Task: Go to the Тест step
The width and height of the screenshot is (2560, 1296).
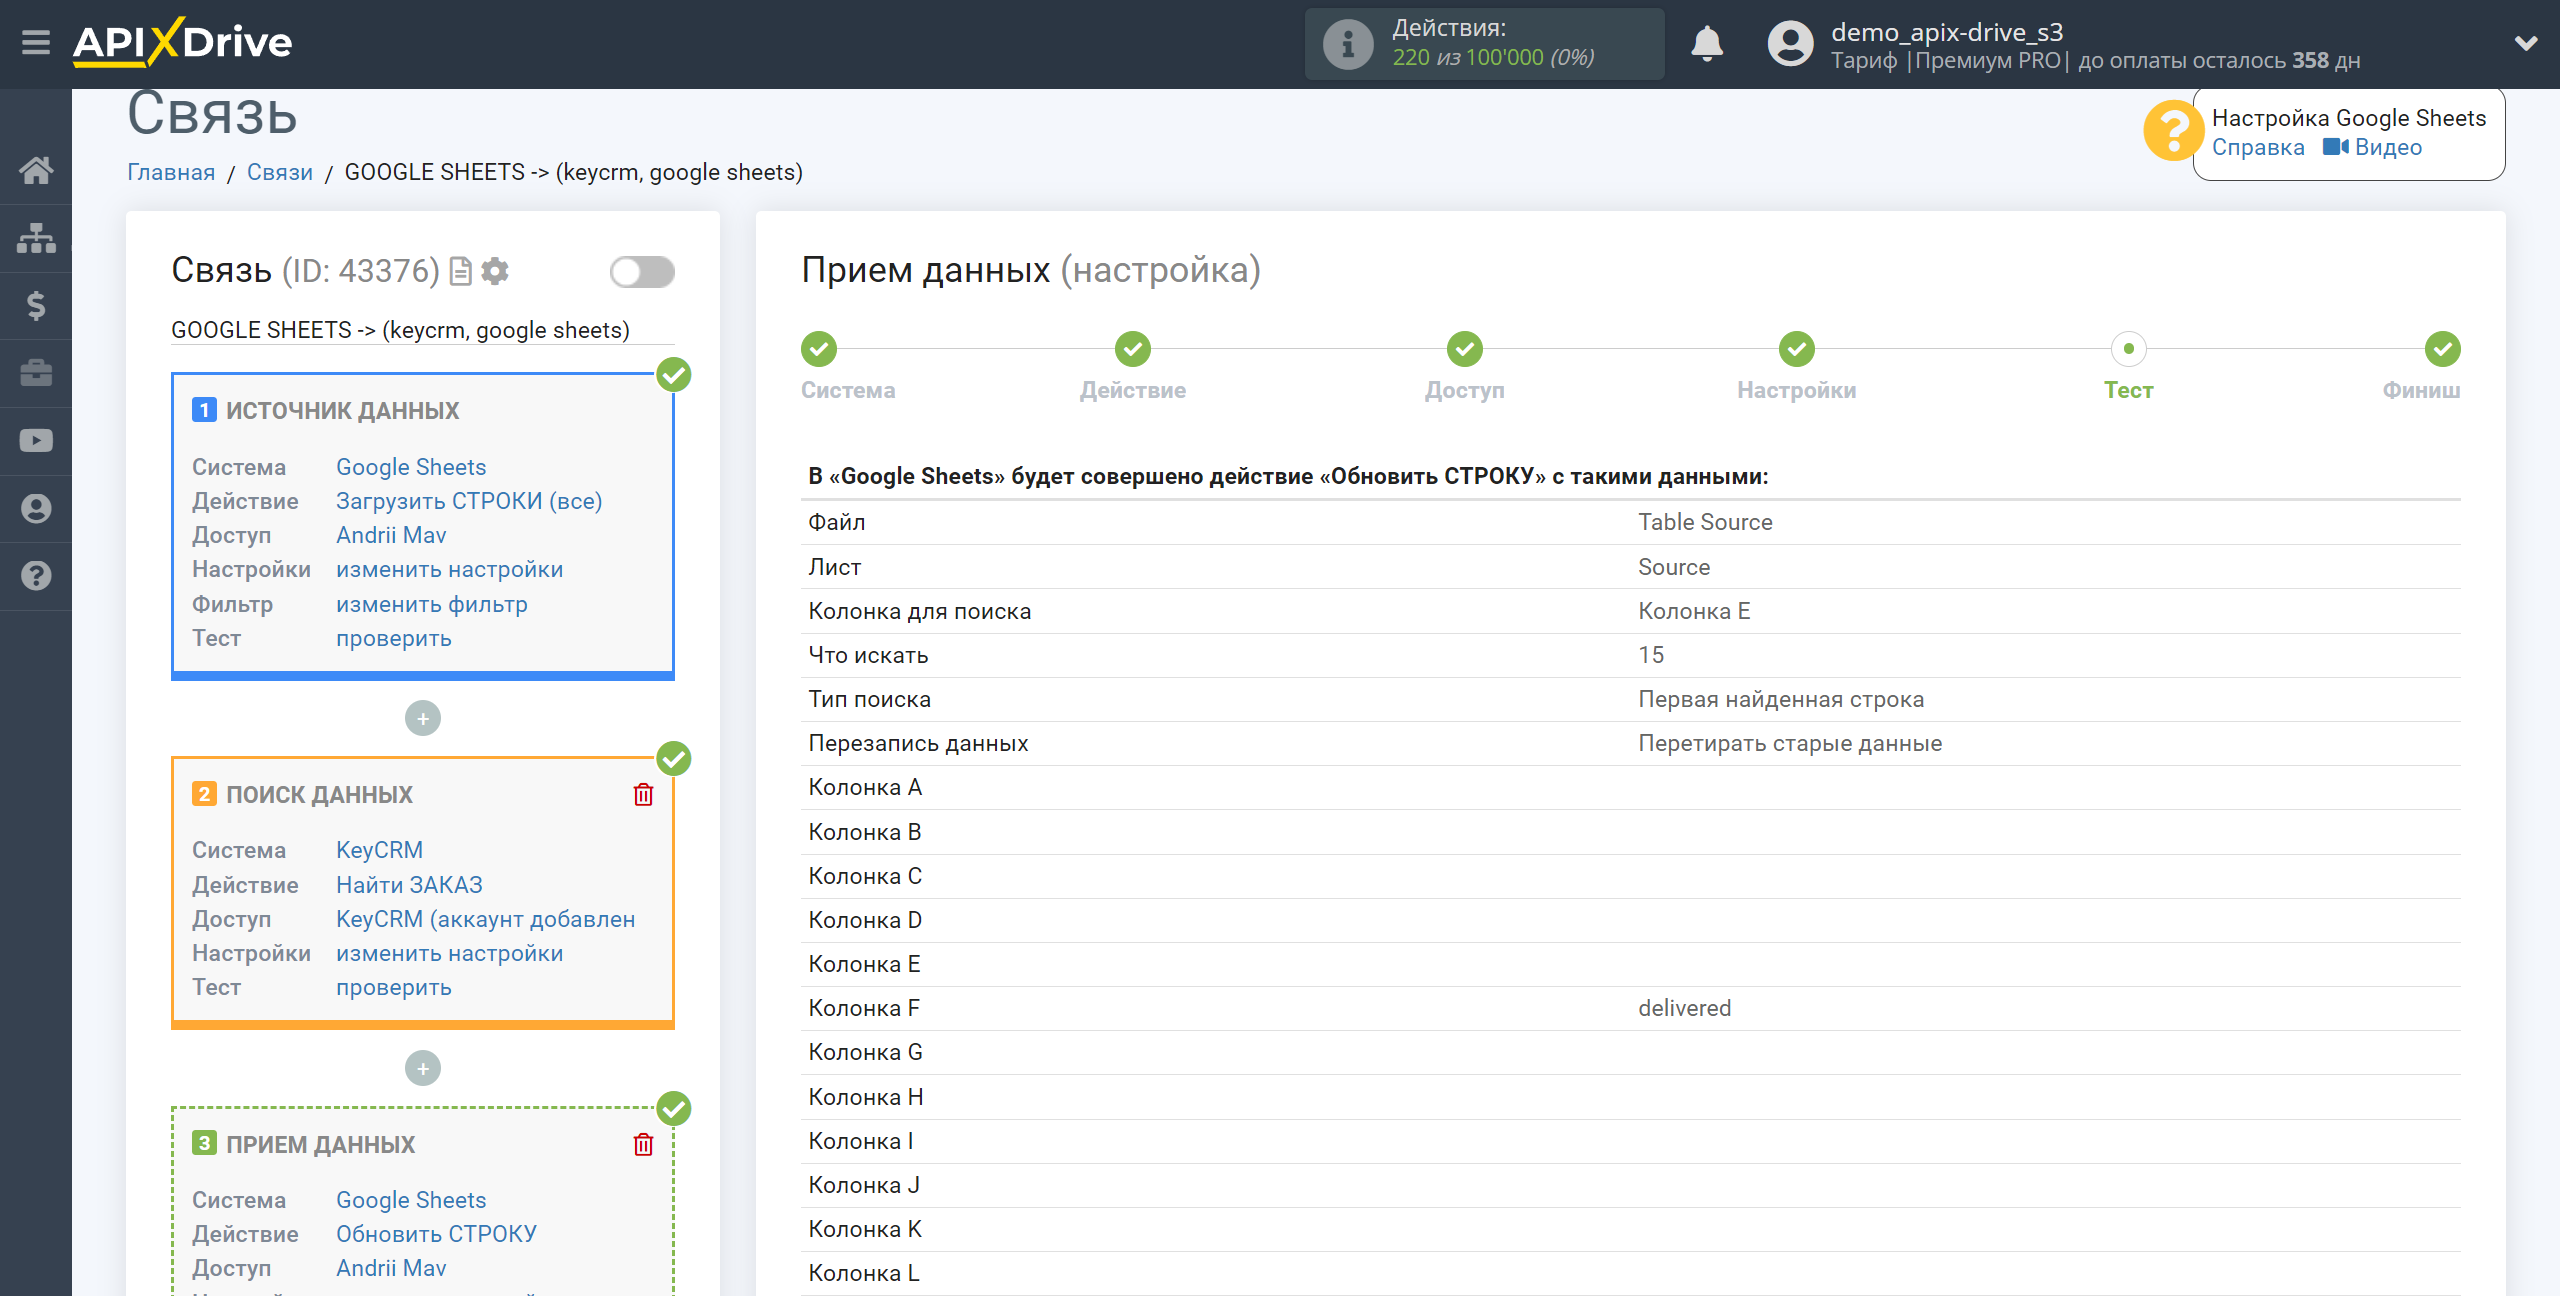Action: pyautogui.click(x=2129, y=349)
